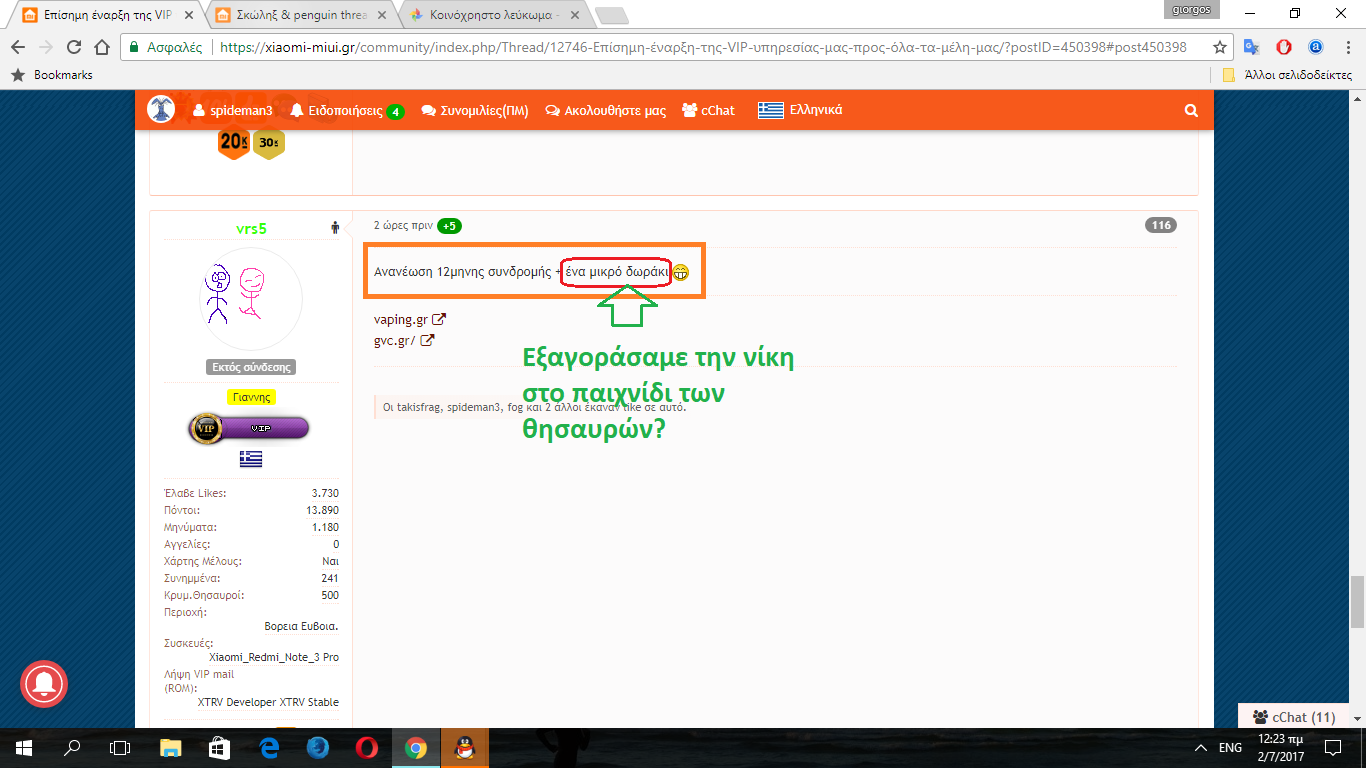Screen dimensions: 1366x768
Task: Open the Συνομιλίες(ΠΜ) conversations menu
Action: (475, 111)
